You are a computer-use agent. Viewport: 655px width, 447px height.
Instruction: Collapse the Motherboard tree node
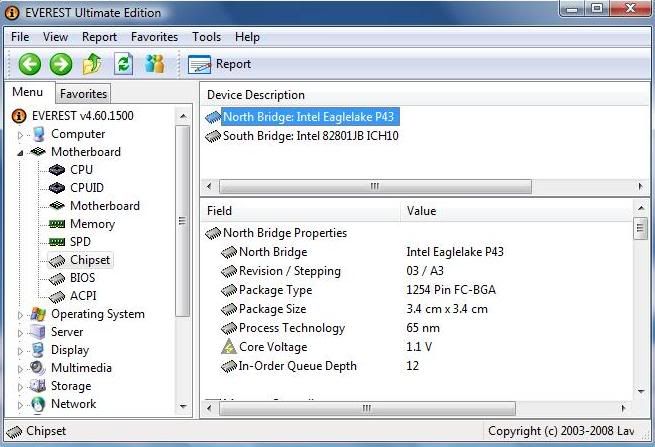[x=20, y=153]
